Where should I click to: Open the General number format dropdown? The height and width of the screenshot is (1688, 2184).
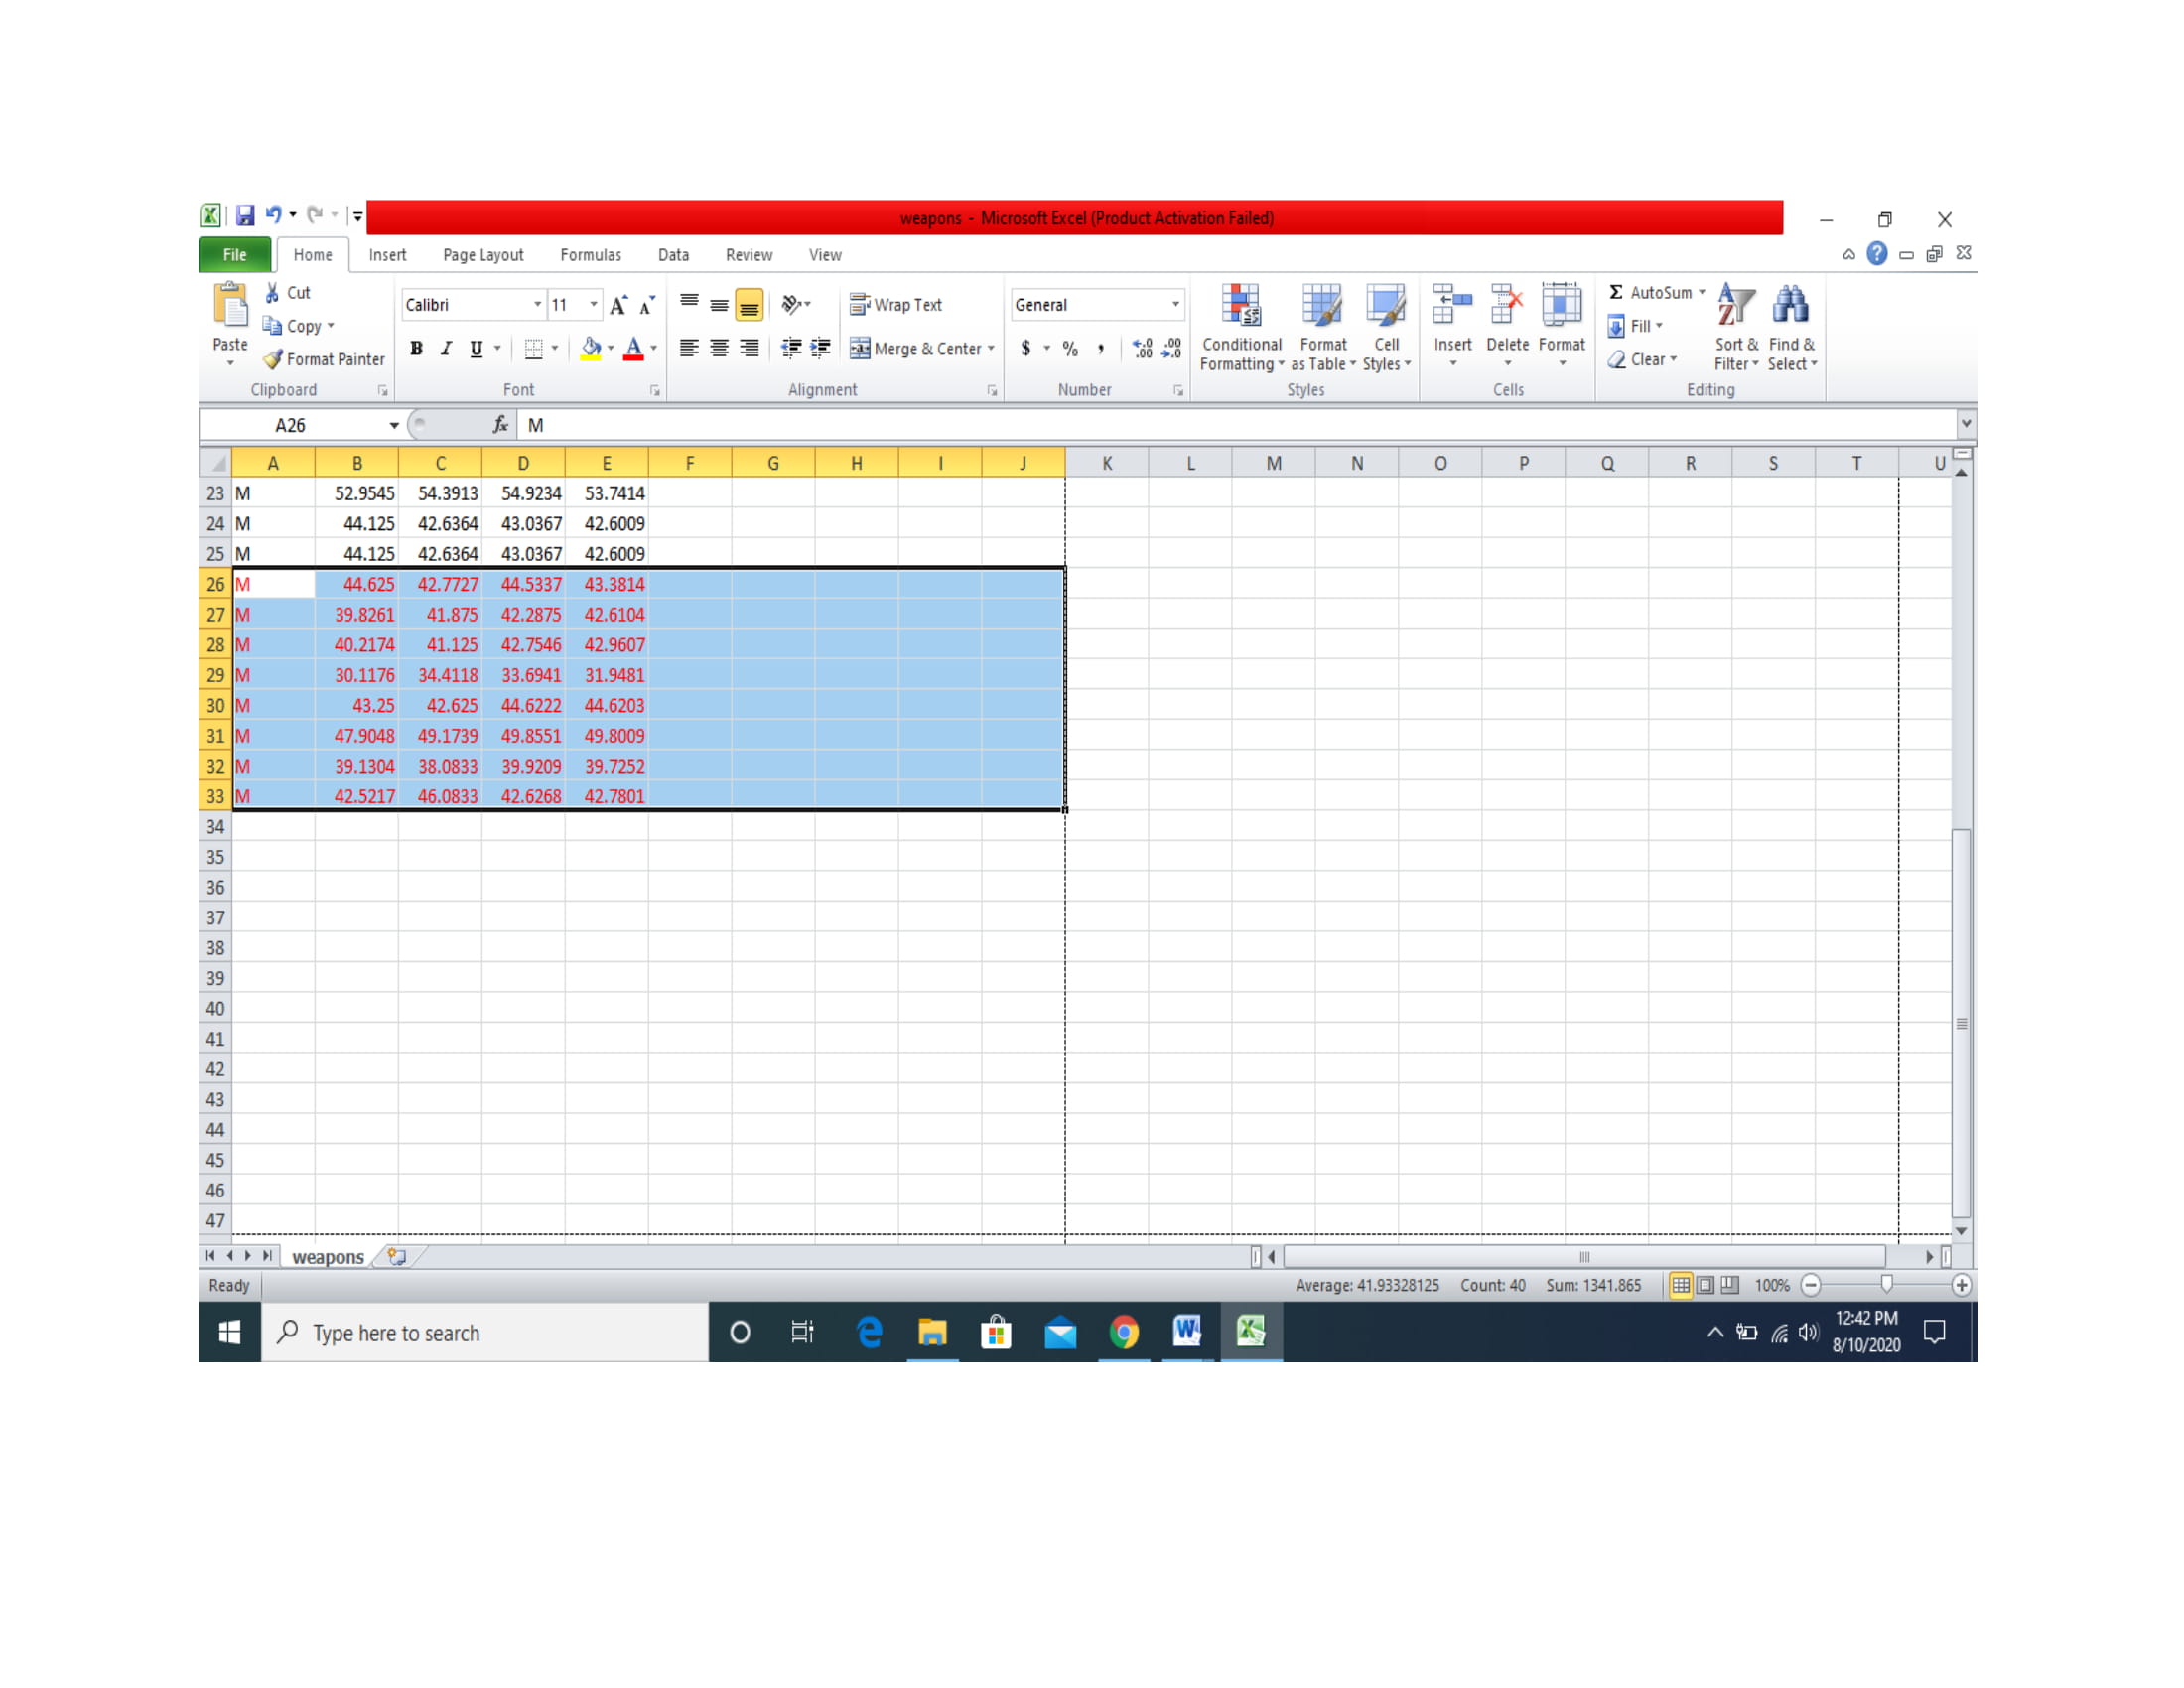click(1175, 305)
